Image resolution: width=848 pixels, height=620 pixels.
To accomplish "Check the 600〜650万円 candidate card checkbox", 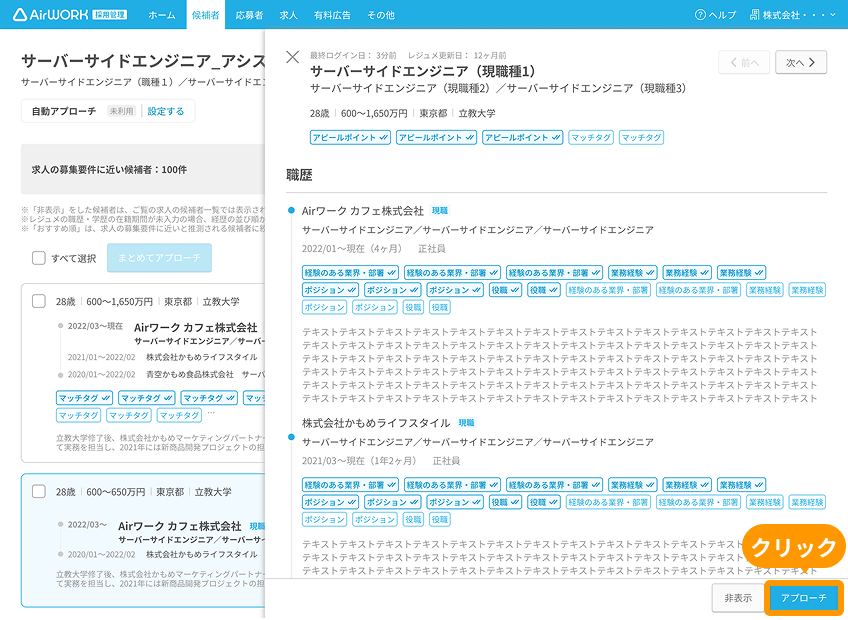I will [39, 491].
